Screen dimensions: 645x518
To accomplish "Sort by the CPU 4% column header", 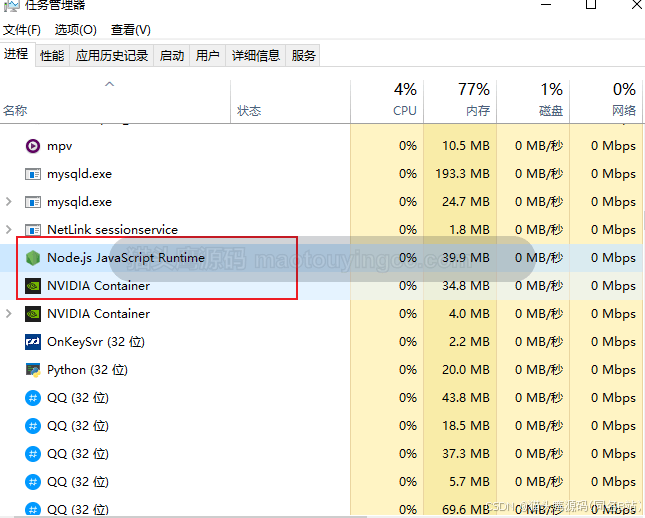I will [x=387, y=102].
